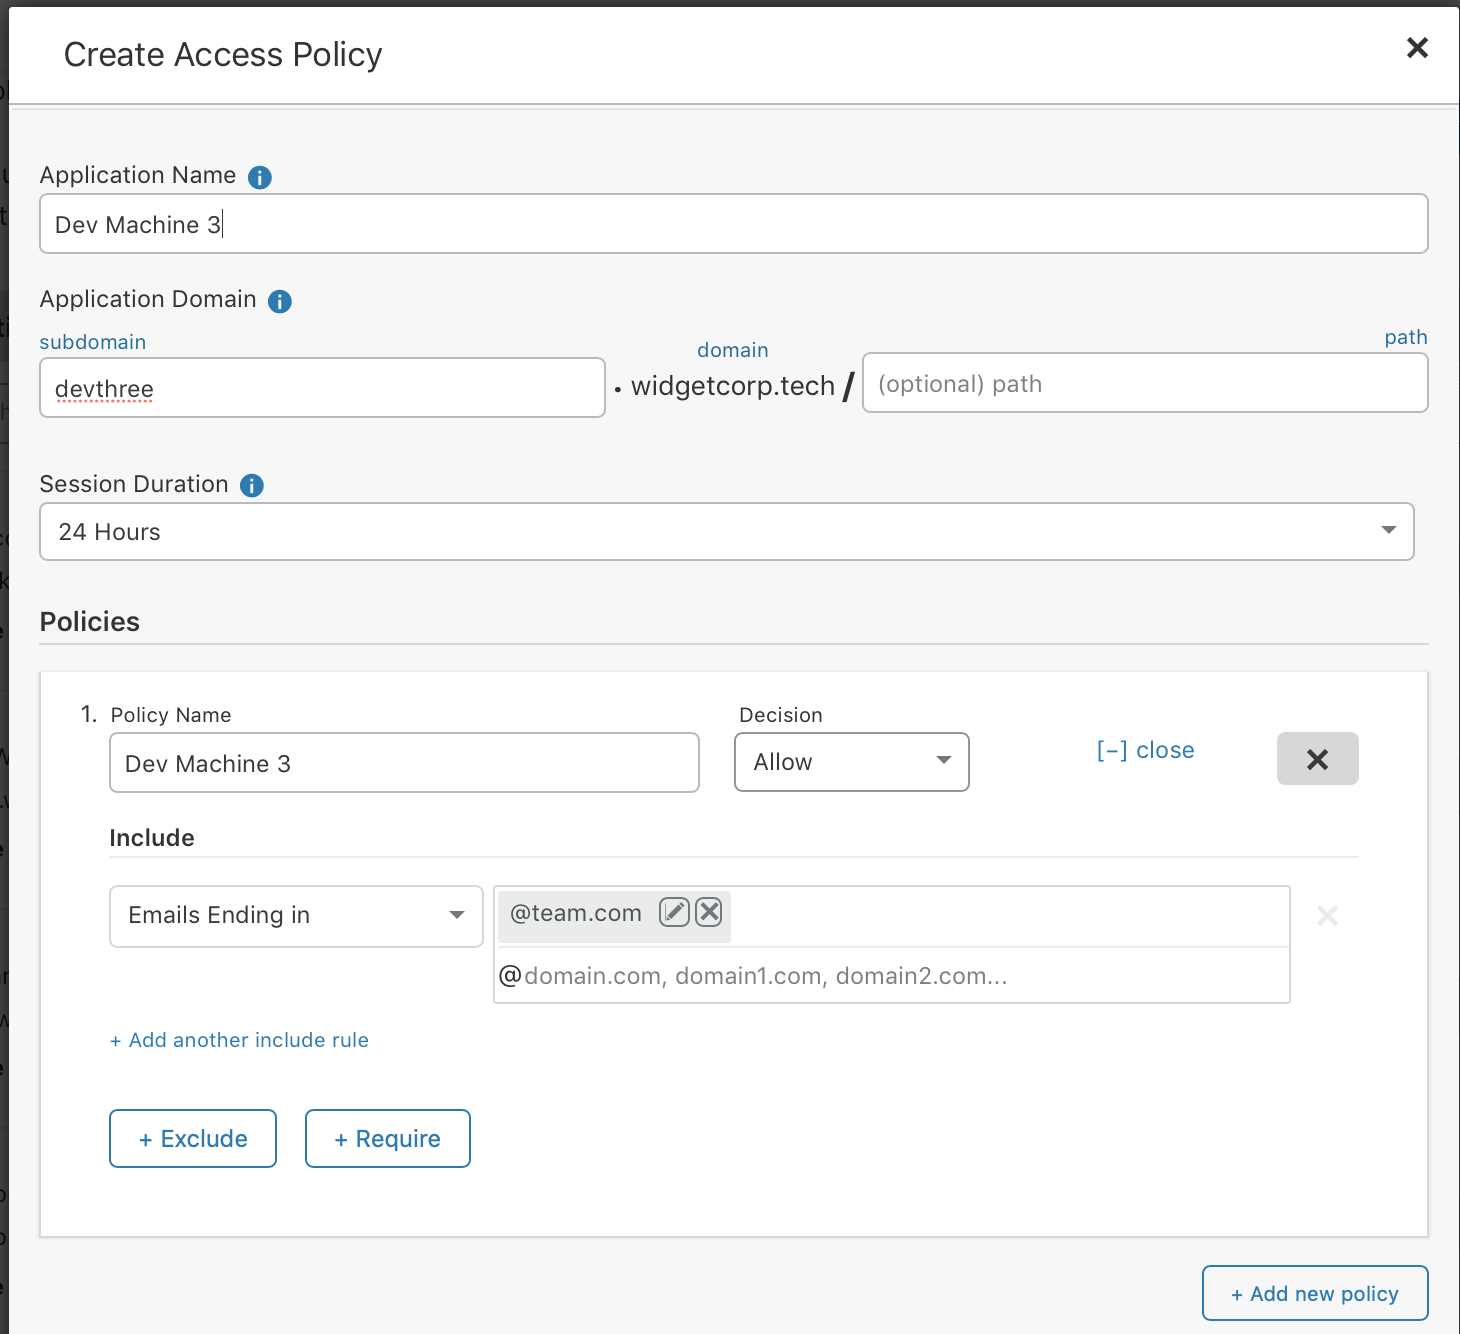The width and height of the screenshot is (1460, 1334).
Task: Open the Emails Ending in rule dropdown
Action: [x=296, y=916]
